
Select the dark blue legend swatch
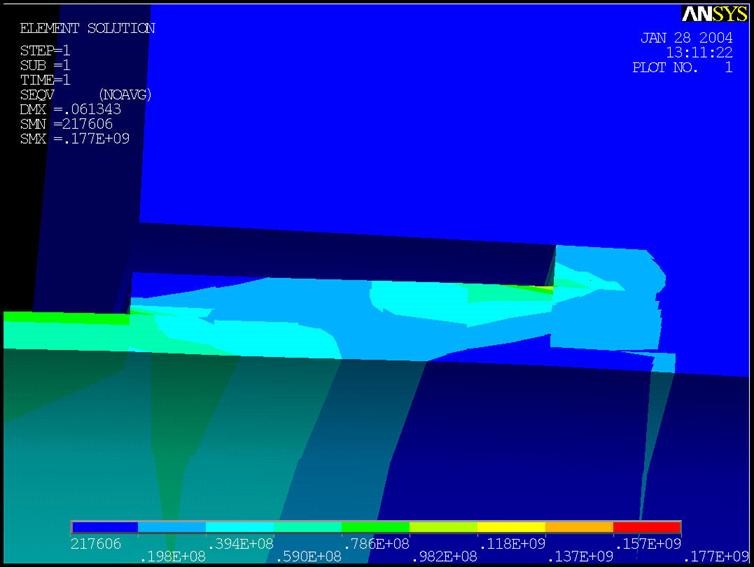(x=105, y=527)
